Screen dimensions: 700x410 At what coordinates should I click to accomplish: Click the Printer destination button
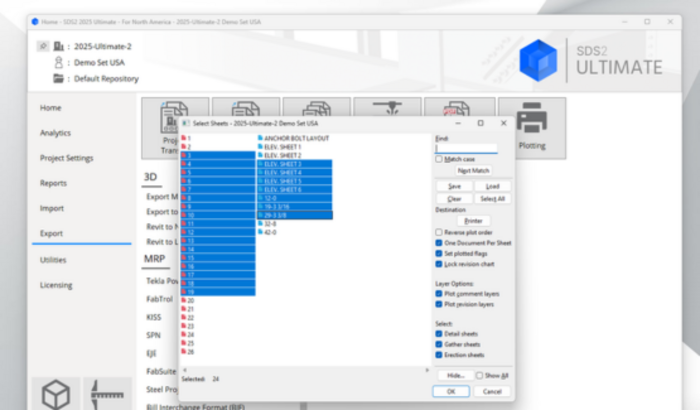pyautogui.click(x=473, y=220)
